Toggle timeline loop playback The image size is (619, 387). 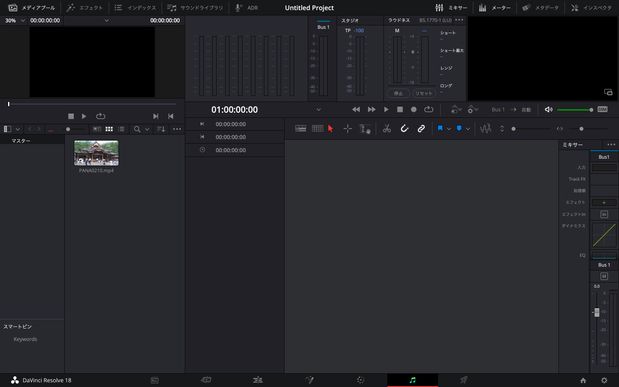click(429, 109)
